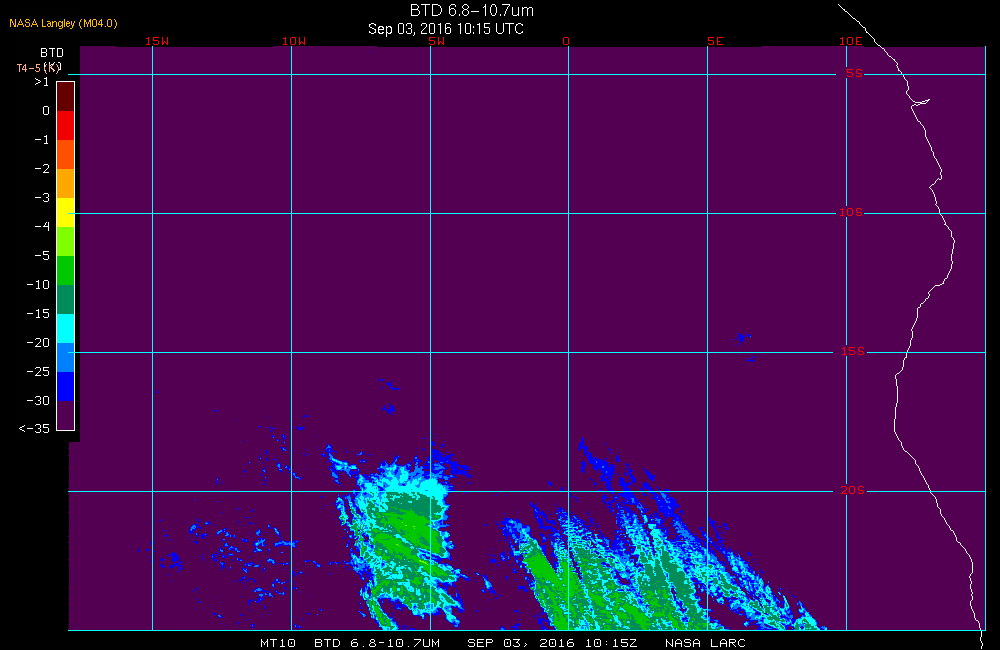This screenshot has width=1000, height=650.
Task: Click the '<-35' legend value
Action: pos(34,429)
